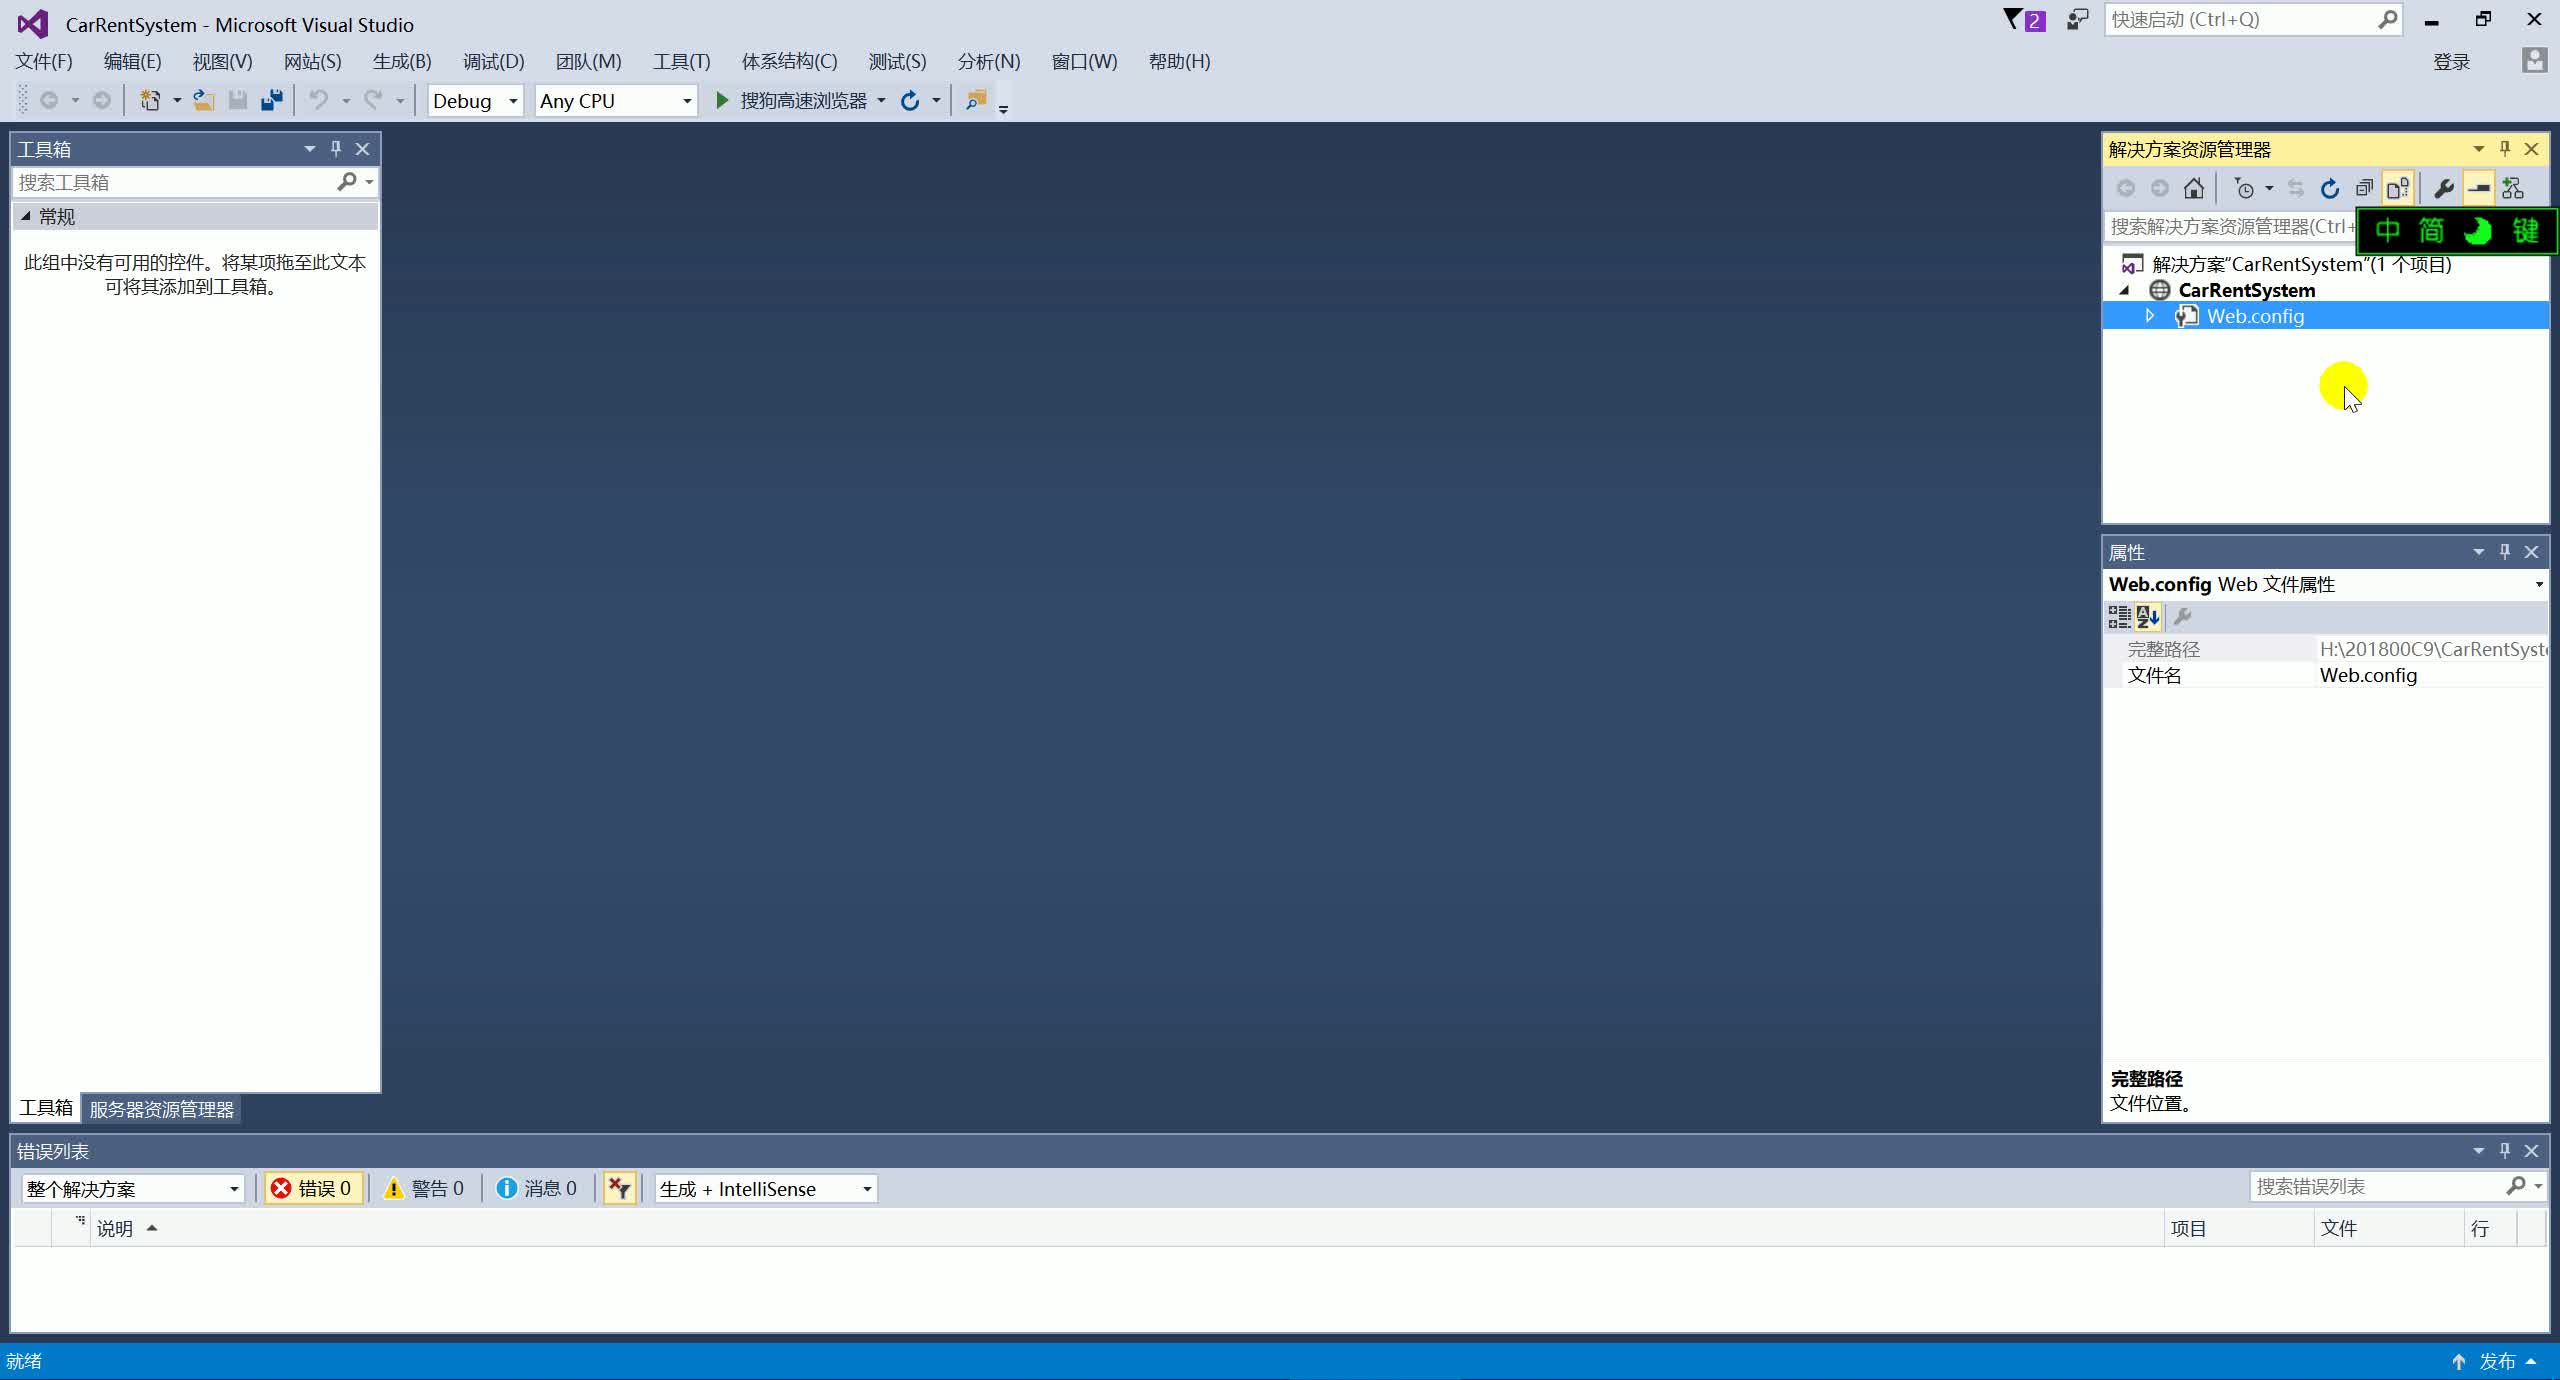Viewport: 2560px width, 1380px height.
Task: Click the feedback icon beside notifications
Action: 2078,19
